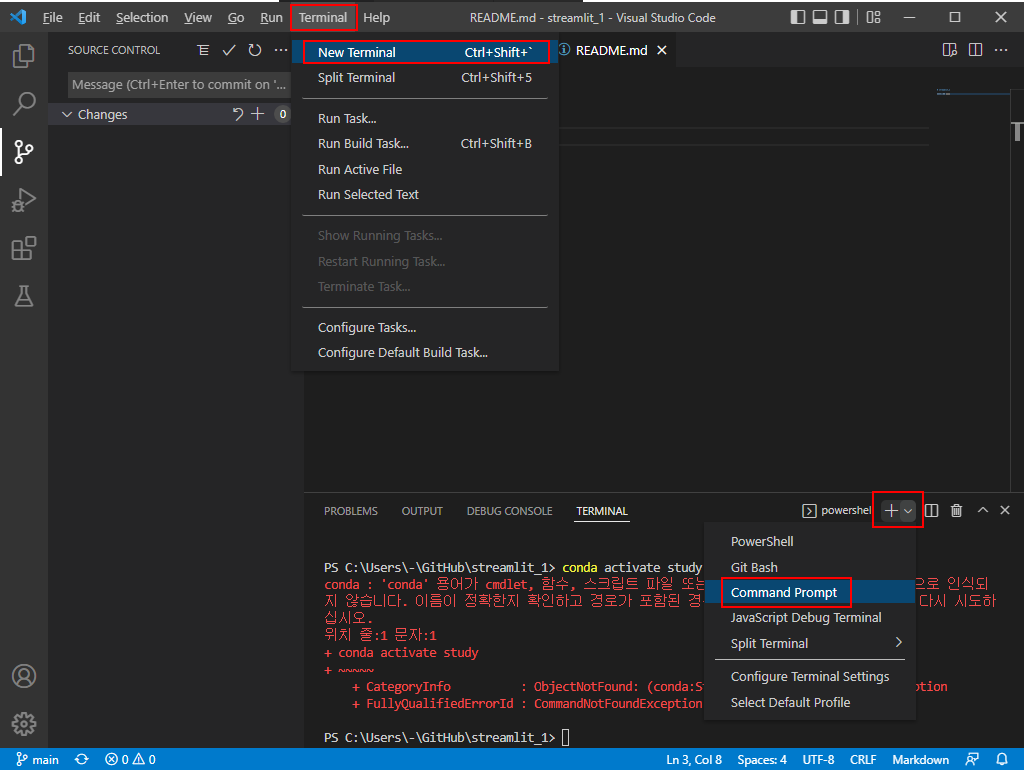The width and height of the screenshot is (1024, 770).
Task: Toggle bottom panel visibility in title bar
Action: (x=820, y=18)
